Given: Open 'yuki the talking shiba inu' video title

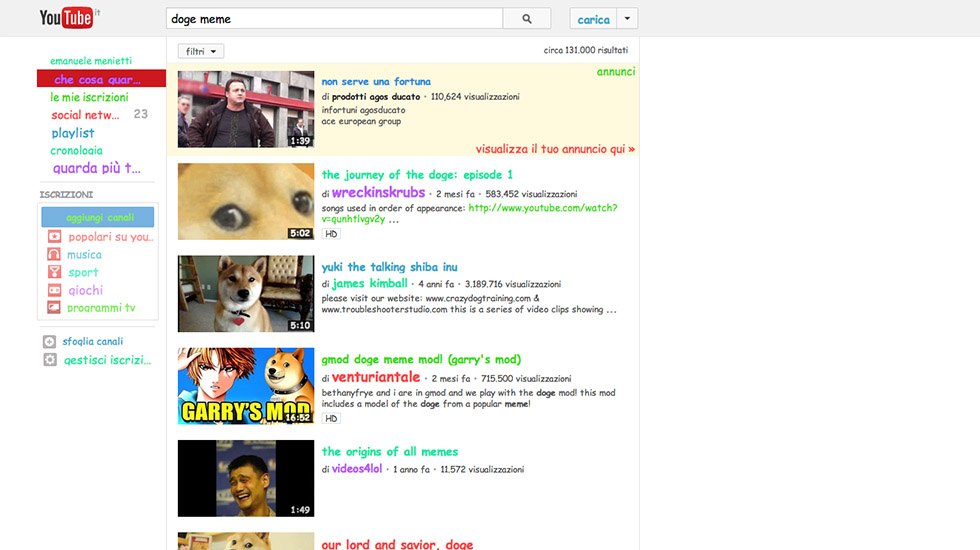Looking at the screenshot, I should (389, 267).
